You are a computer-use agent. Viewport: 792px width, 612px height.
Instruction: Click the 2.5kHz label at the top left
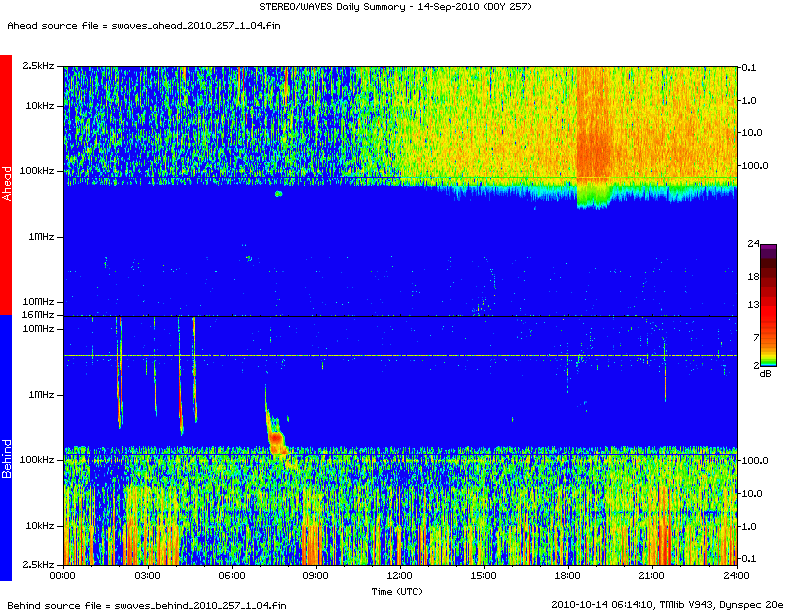click(x=40, y=66)
